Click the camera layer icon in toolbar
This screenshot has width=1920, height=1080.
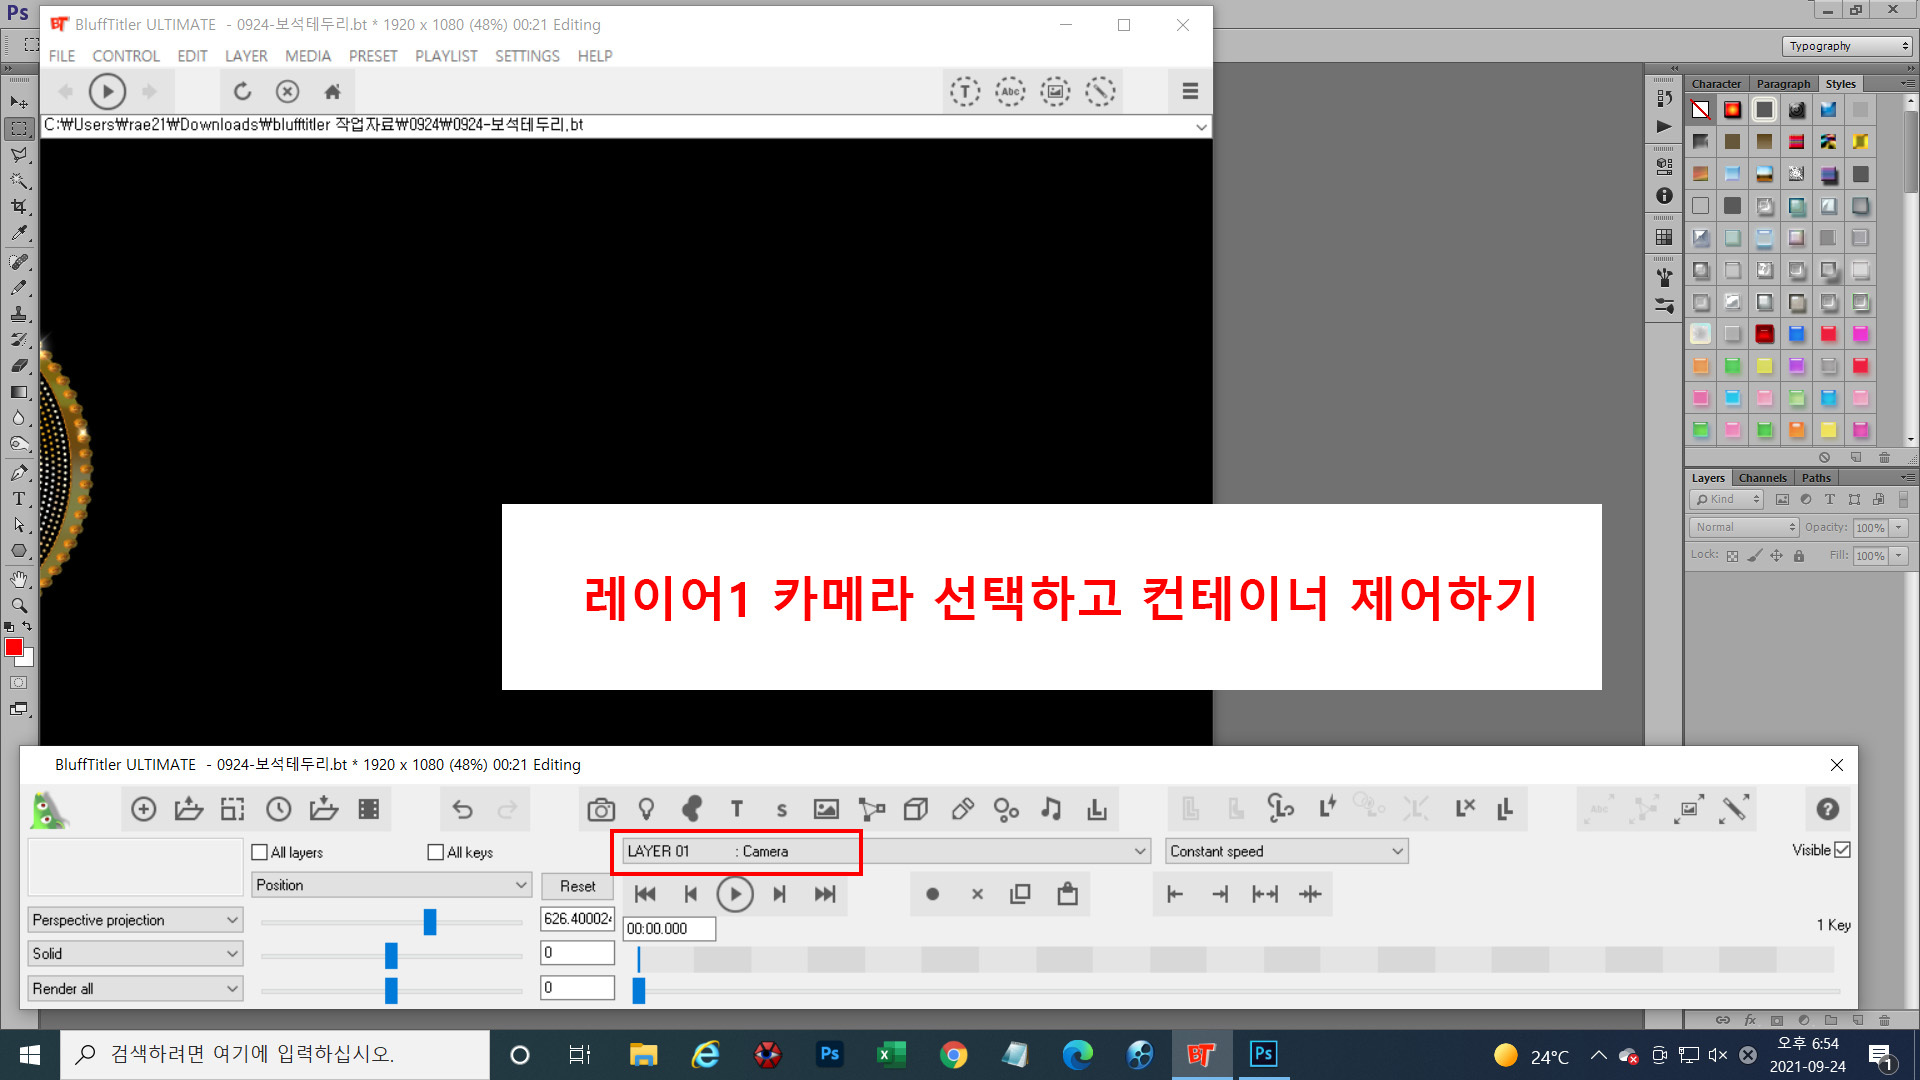tap(601, 809)
